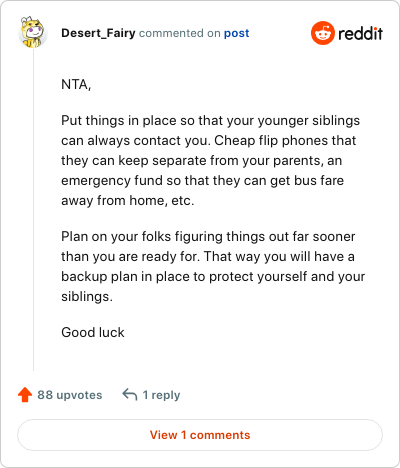
Task: Click the "Put things in place" line
Action: 210,120
